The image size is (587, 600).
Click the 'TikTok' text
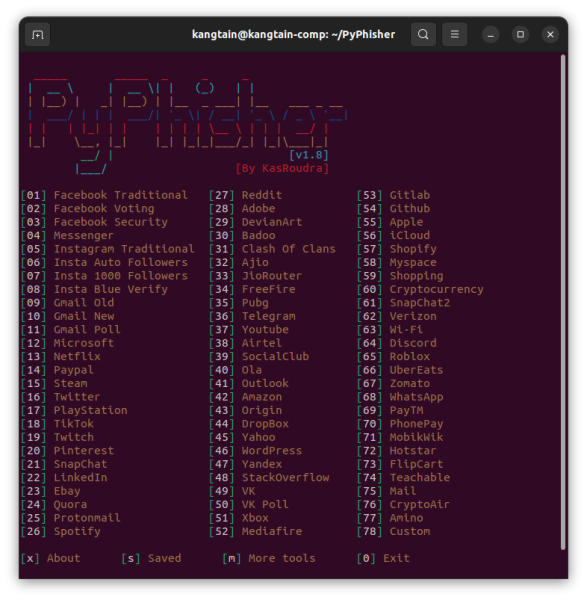[73, 424]
